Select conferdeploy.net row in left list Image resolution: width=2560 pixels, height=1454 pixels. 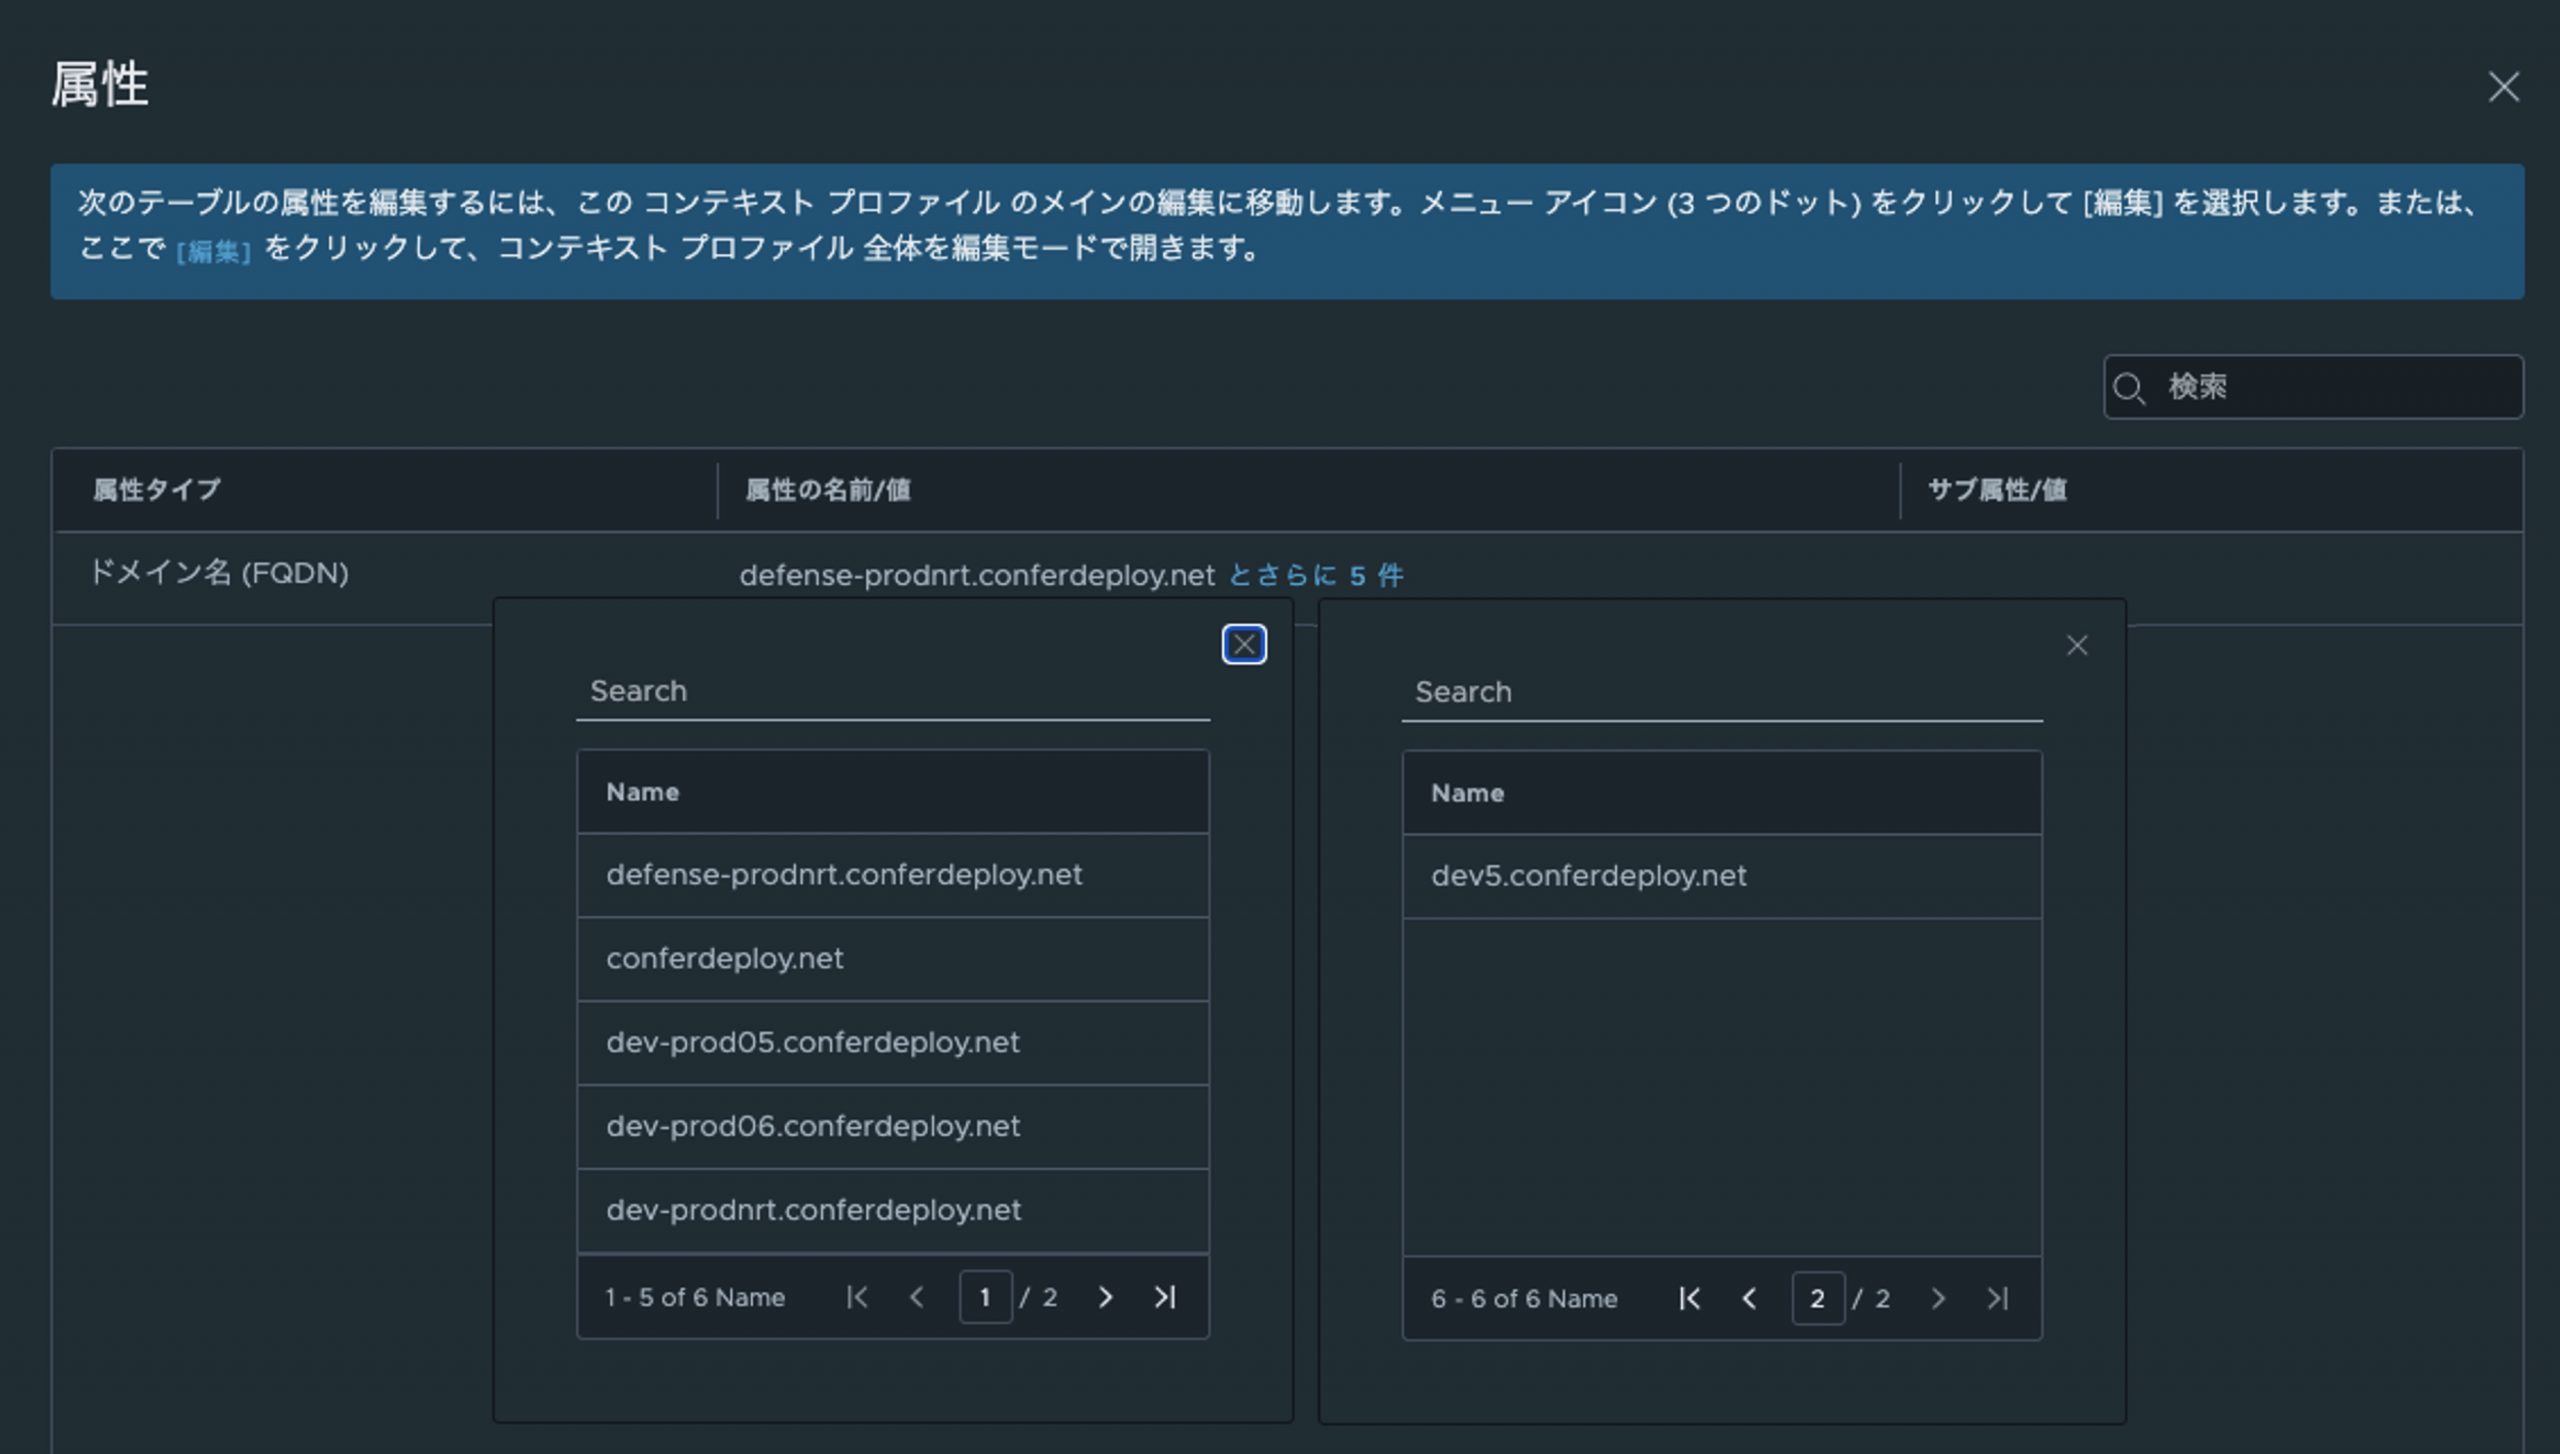point(725,958)
